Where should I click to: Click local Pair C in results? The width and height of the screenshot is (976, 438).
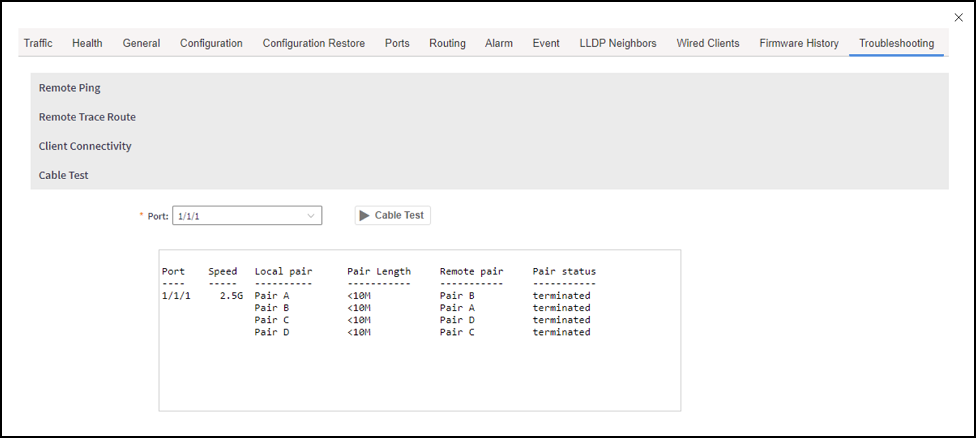point(272,320)
